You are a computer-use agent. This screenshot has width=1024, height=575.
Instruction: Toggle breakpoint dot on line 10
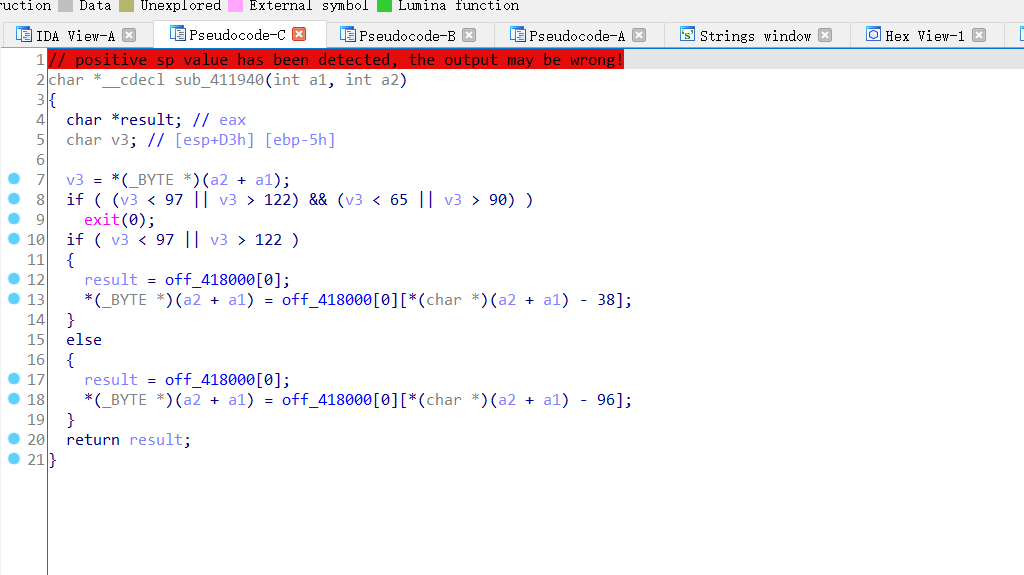[14, 239]
